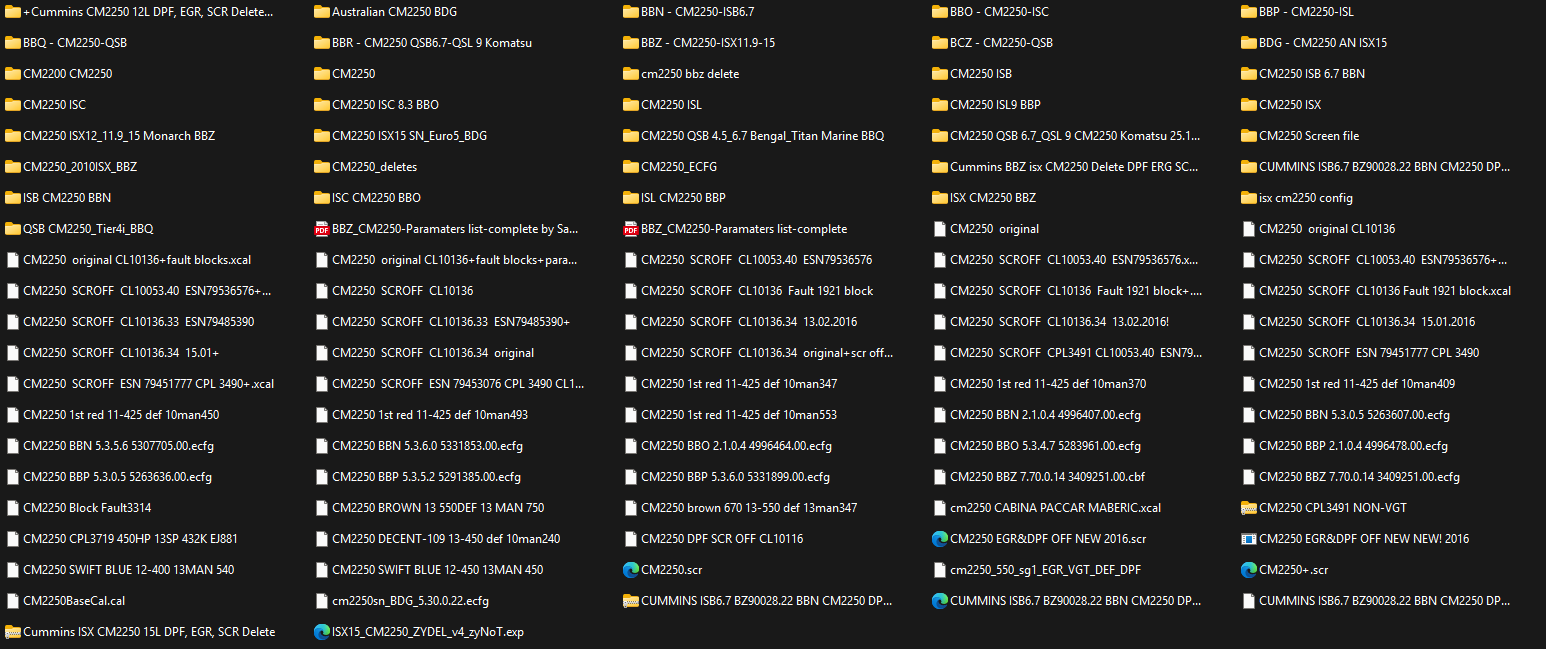1546x649 pixels.
Task: Select CM2250 BBZ 7.70.0.14 3409251.00.cbf file
Action: (x=1047, y=477)
